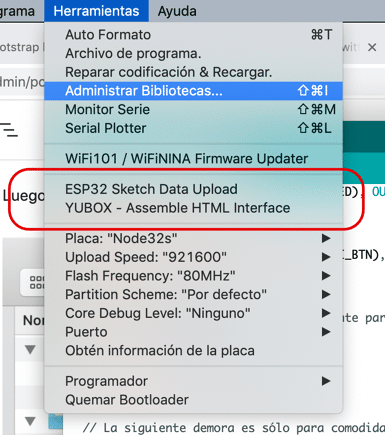Expand Partition Scheme submenu
Viewport: 385px width, 435px height.
tap(193, 294)
